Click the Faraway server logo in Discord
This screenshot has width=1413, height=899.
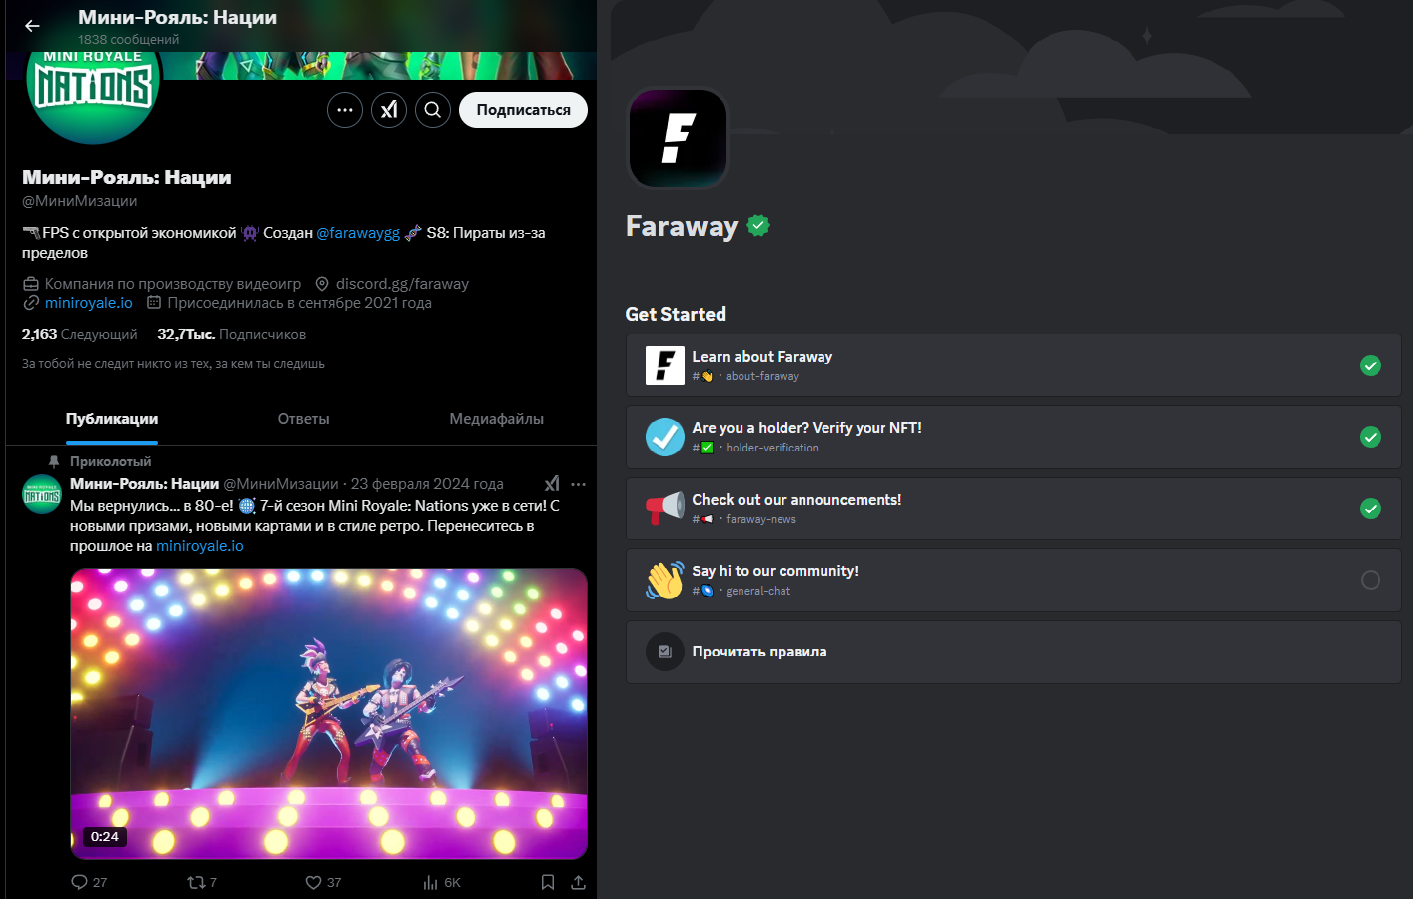tap(678, 138)
